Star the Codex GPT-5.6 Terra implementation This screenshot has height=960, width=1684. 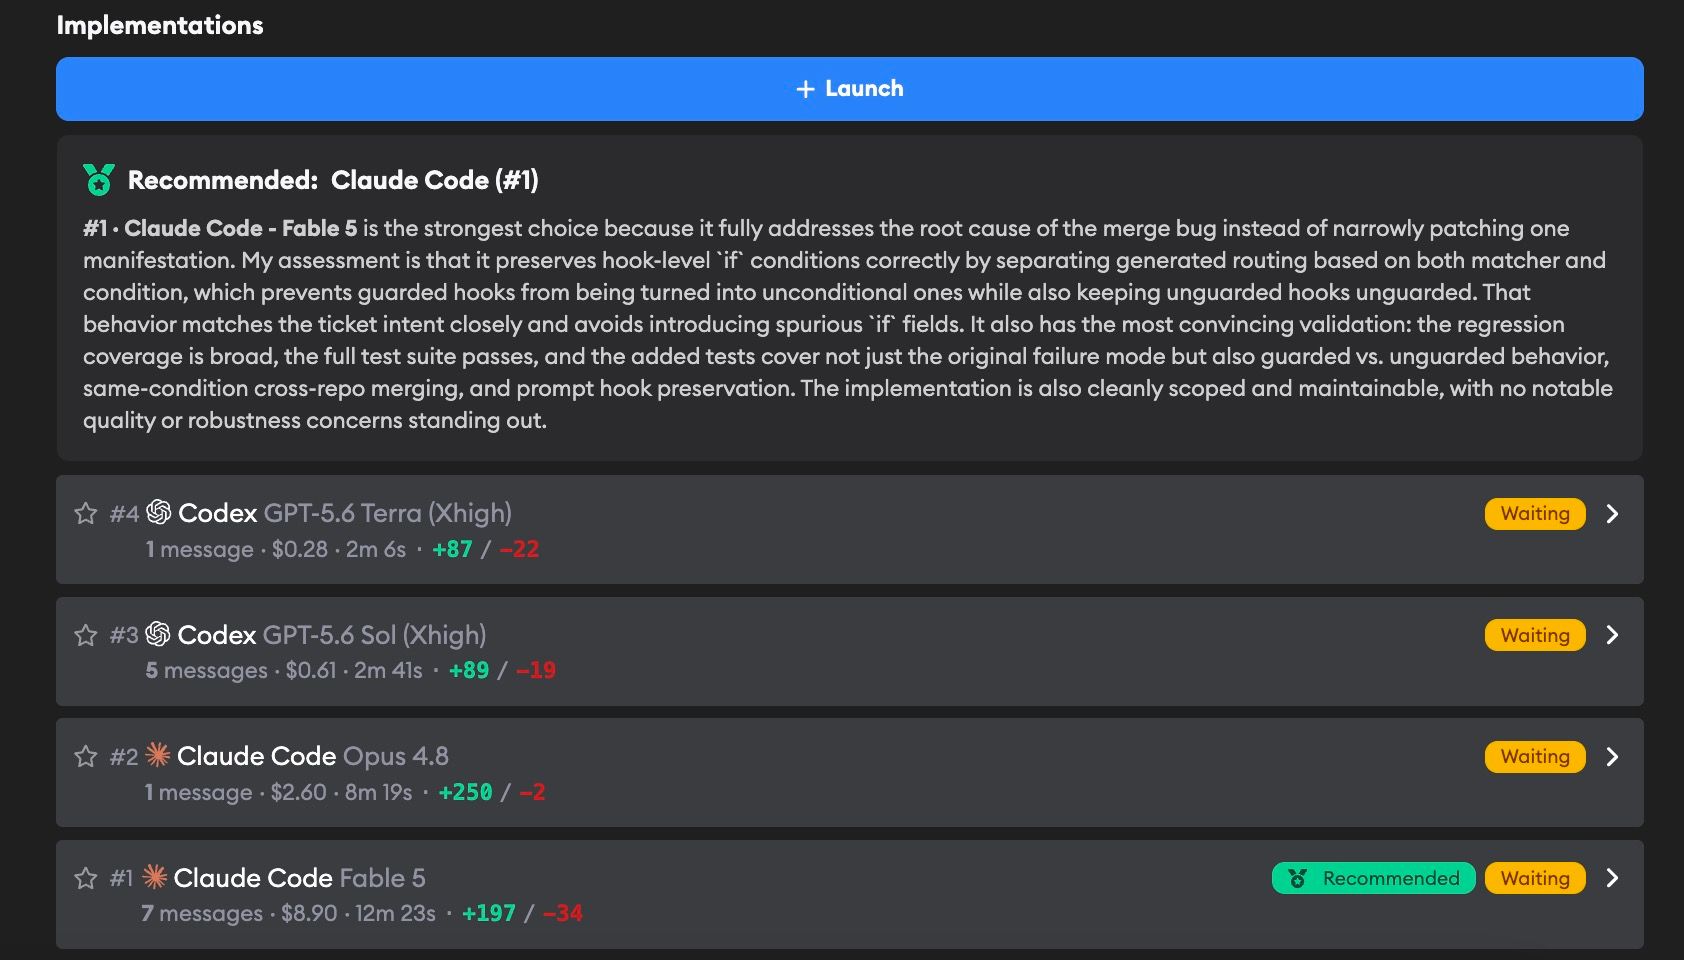(86, 514)
